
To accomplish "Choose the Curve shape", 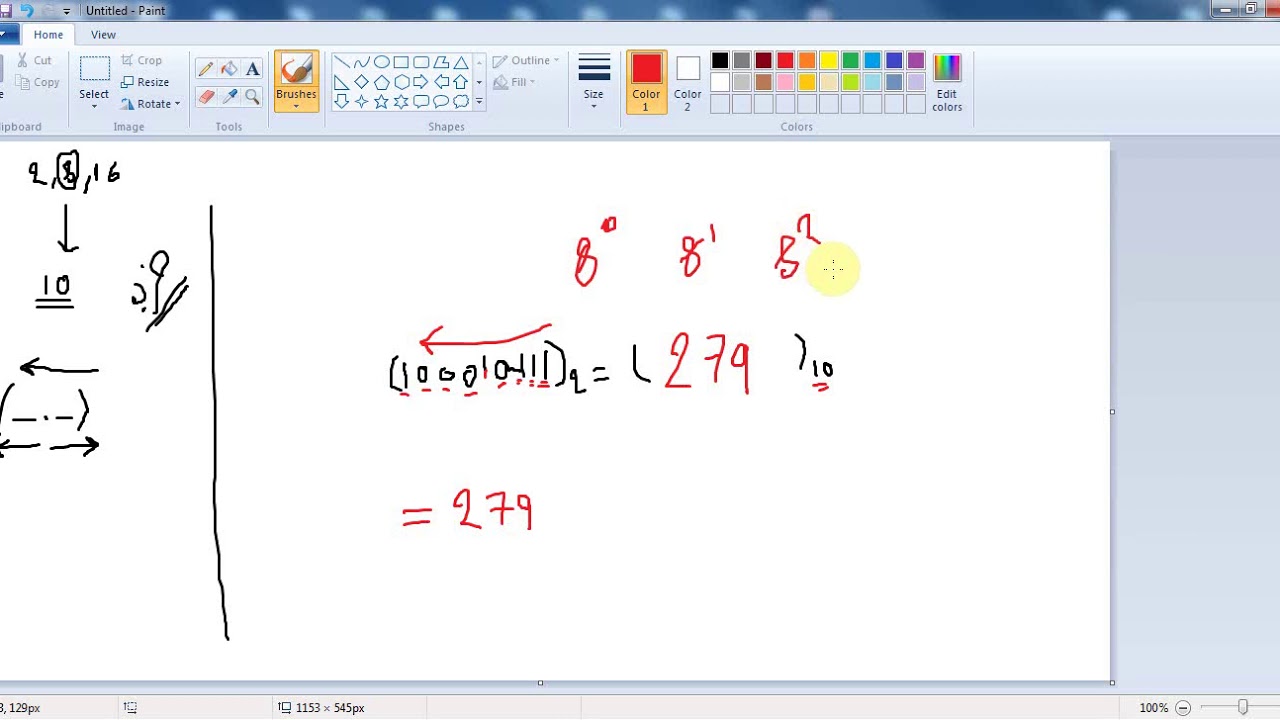I will (361, 62).
